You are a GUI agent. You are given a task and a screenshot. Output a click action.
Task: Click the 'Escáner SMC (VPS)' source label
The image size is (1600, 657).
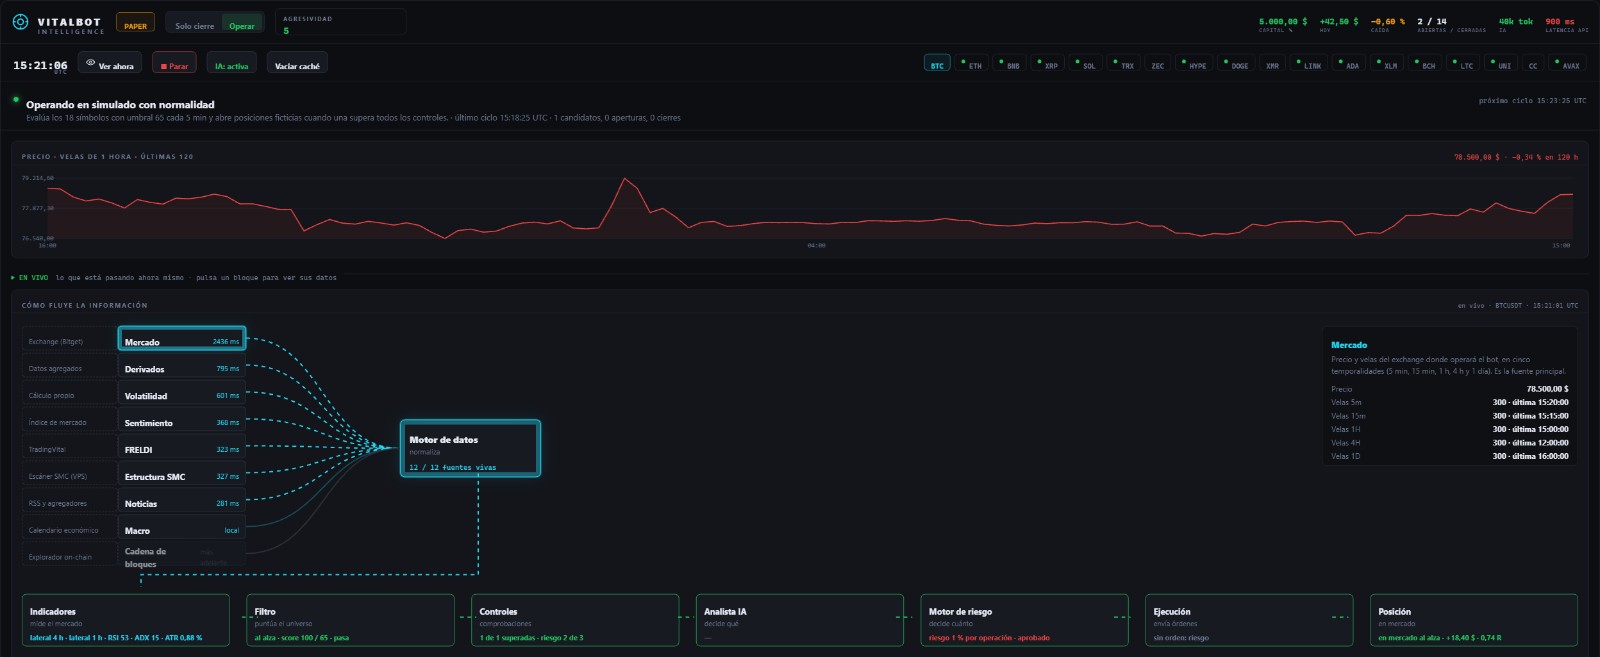coord(58,476)
